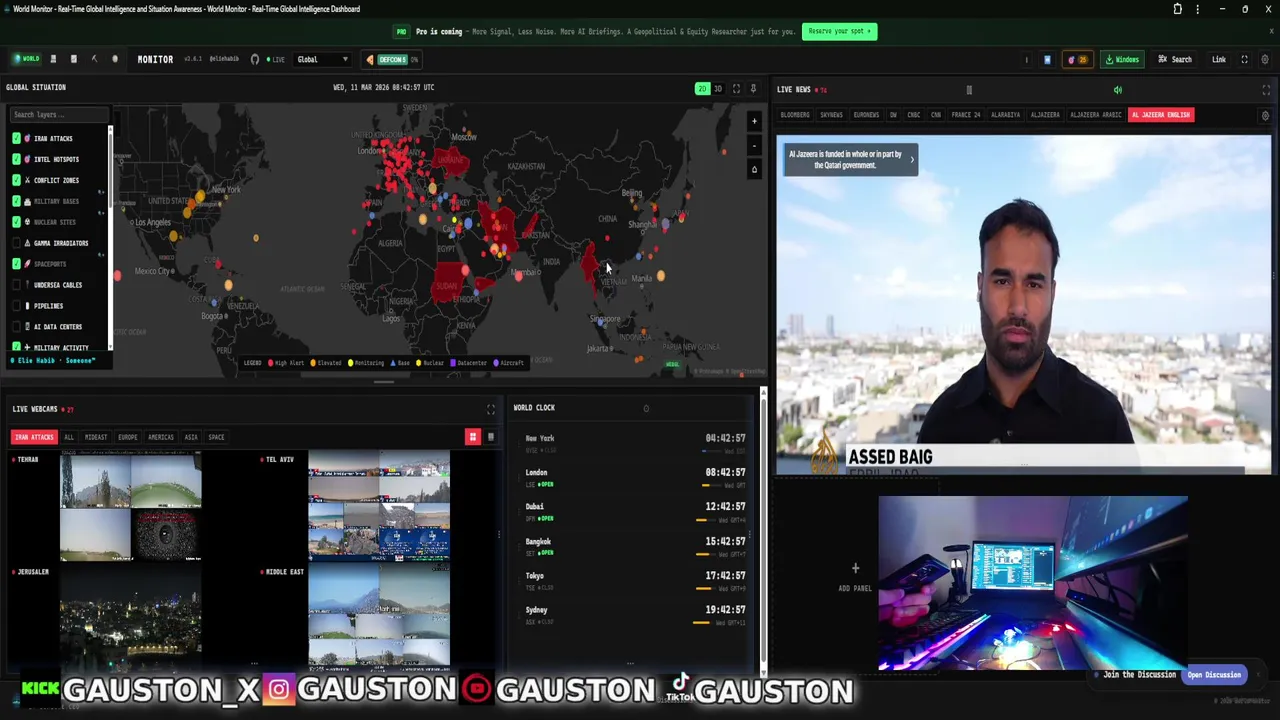Switch map to 2D mode

[x=702, y=88]
